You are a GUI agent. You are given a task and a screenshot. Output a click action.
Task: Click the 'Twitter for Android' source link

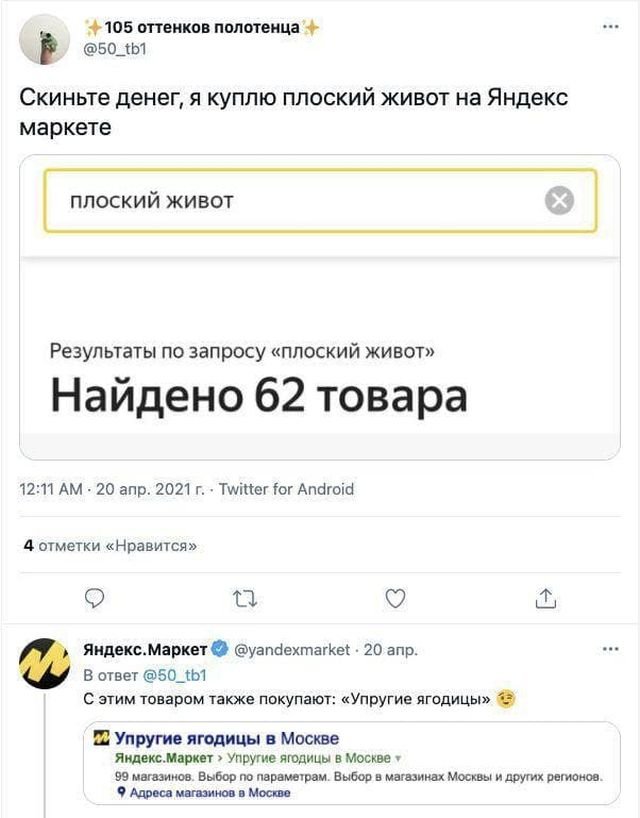pos(286,489)
